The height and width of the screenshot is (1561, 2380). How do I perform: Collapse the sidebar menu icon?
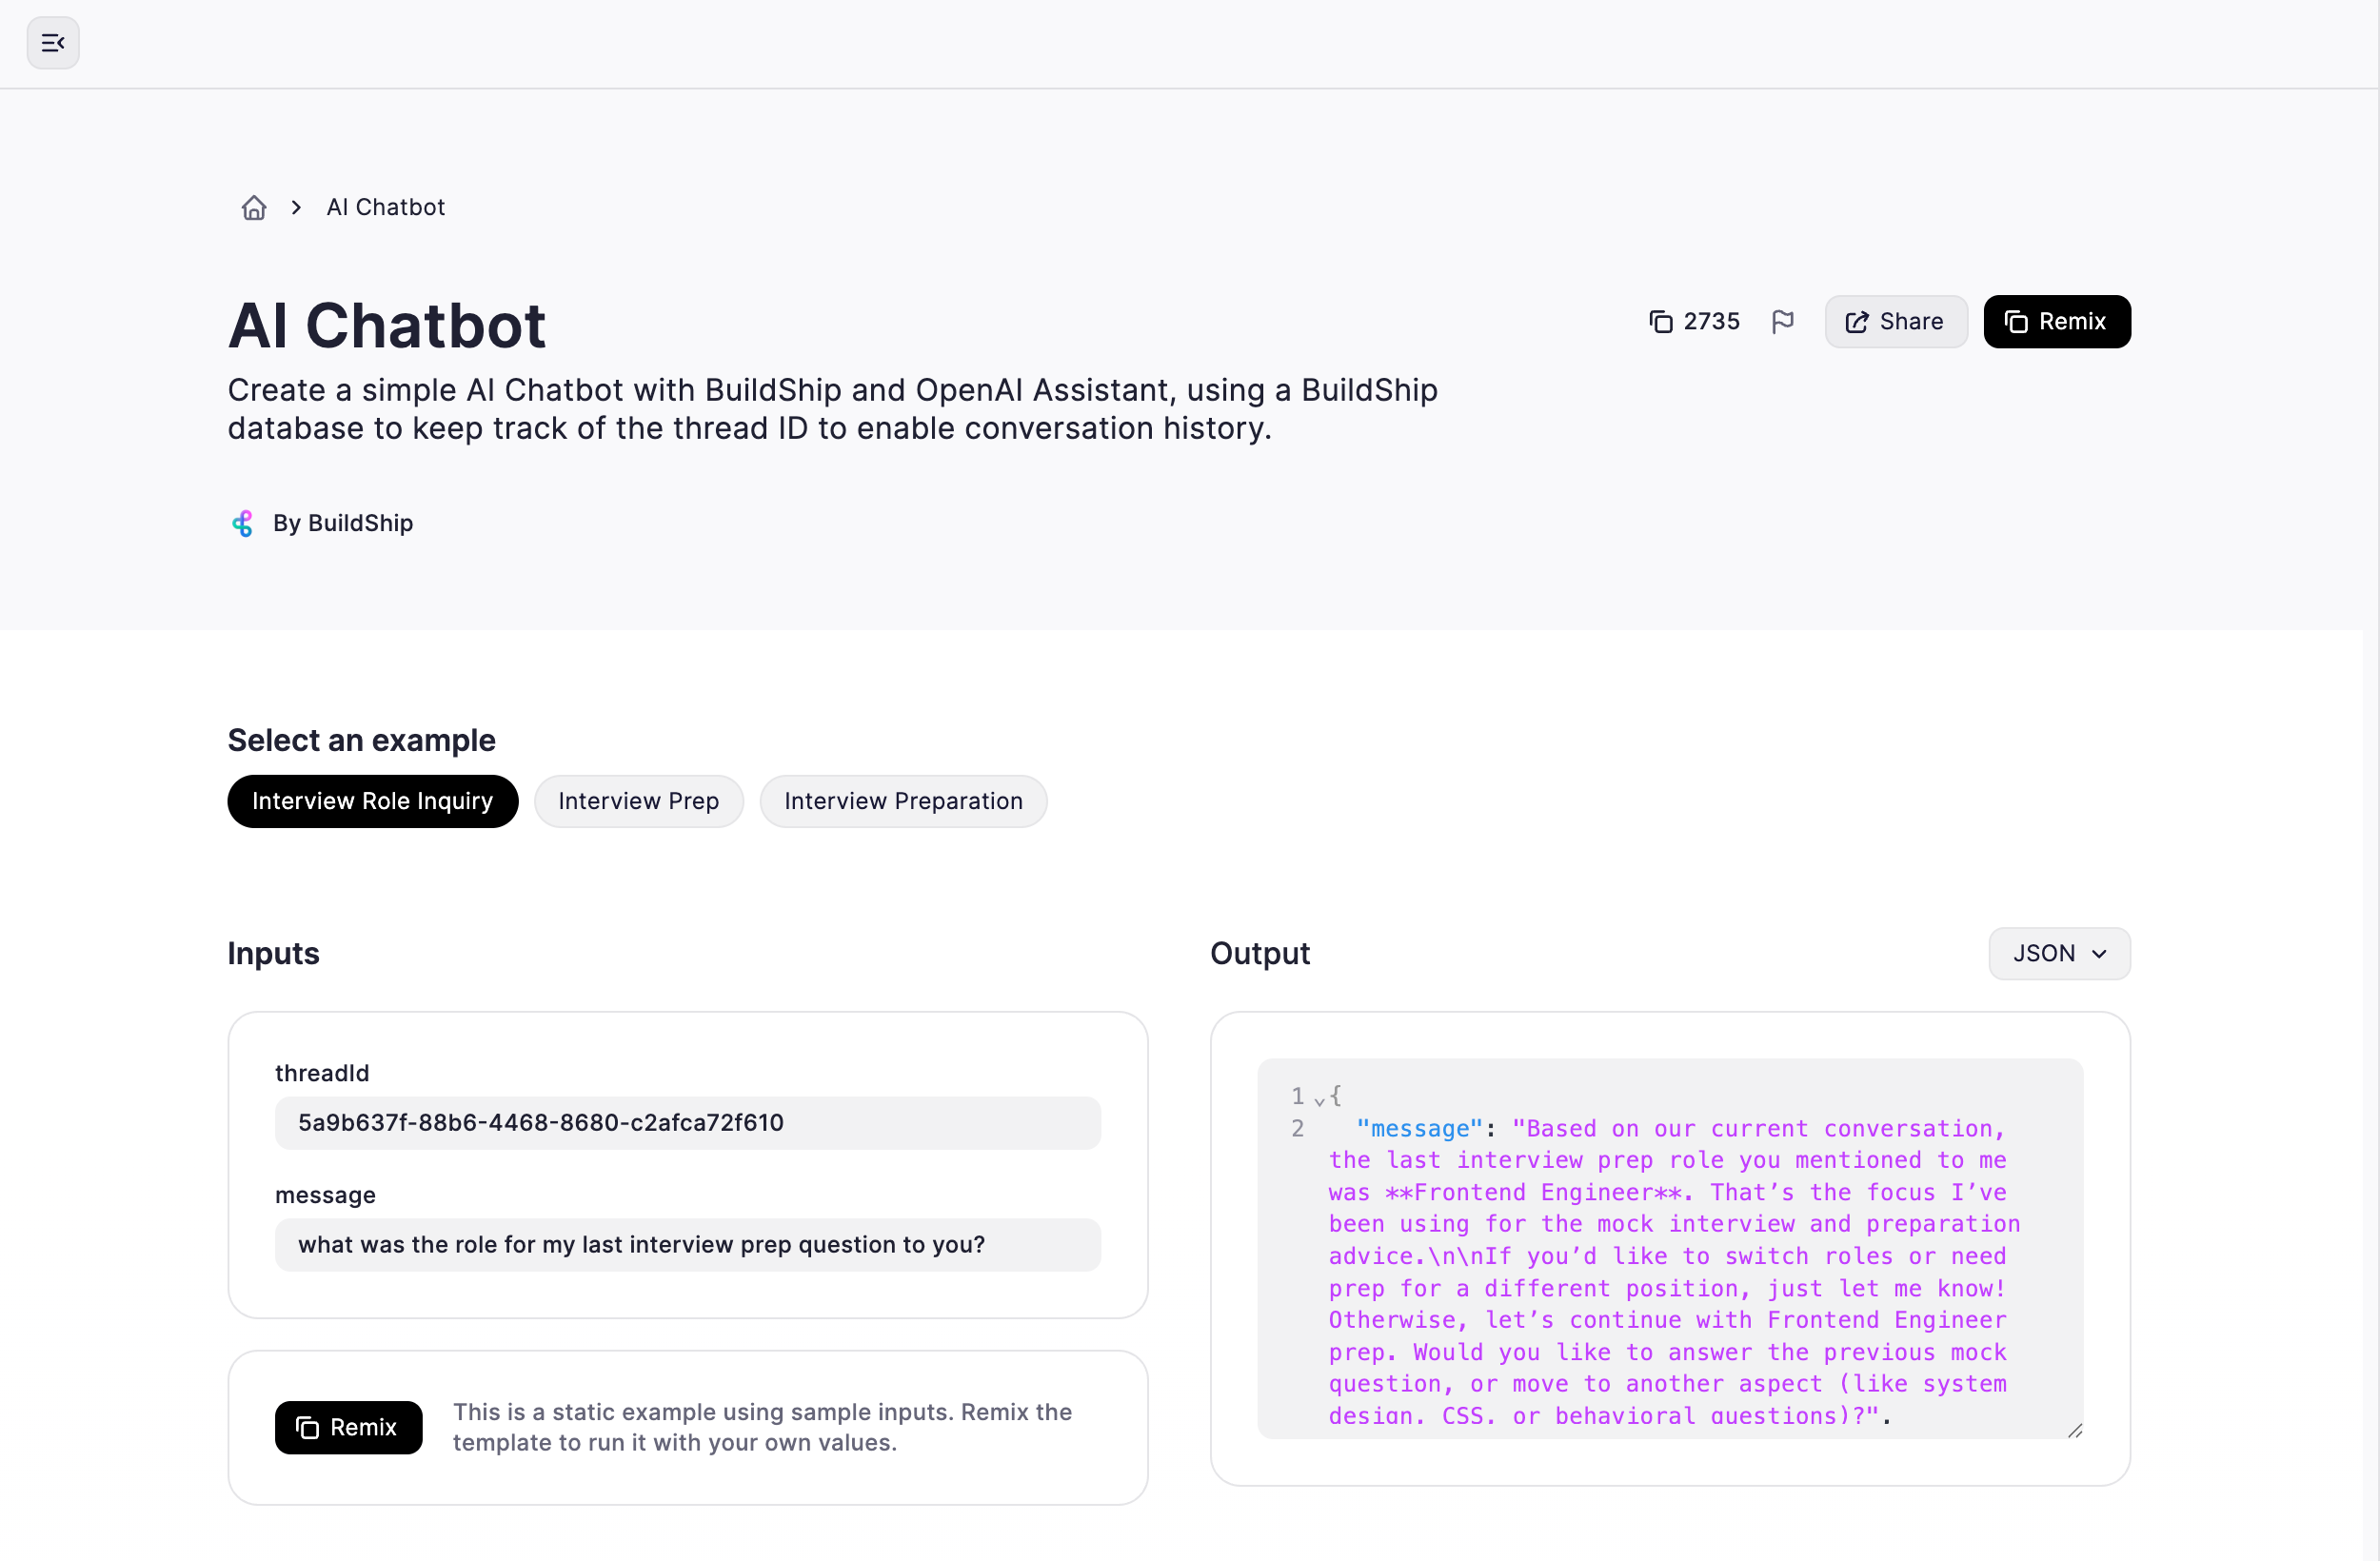pos(53,43)
